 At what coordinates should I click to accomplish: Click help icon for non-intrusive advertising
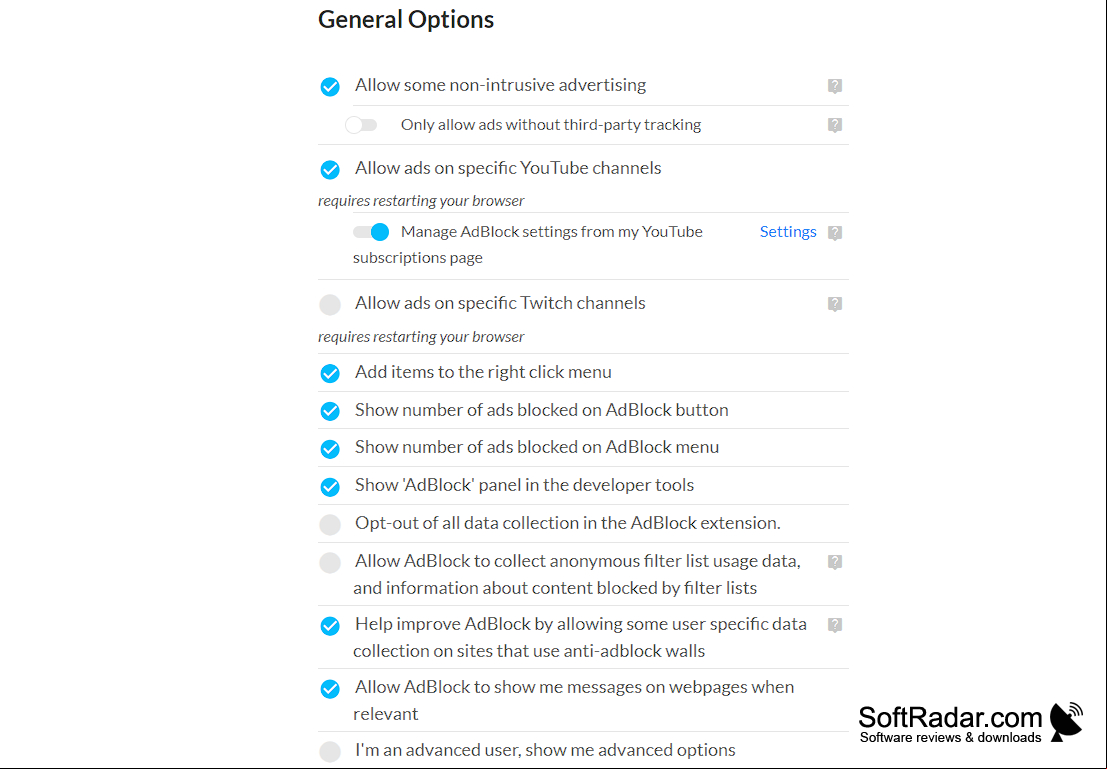(834, 86)
